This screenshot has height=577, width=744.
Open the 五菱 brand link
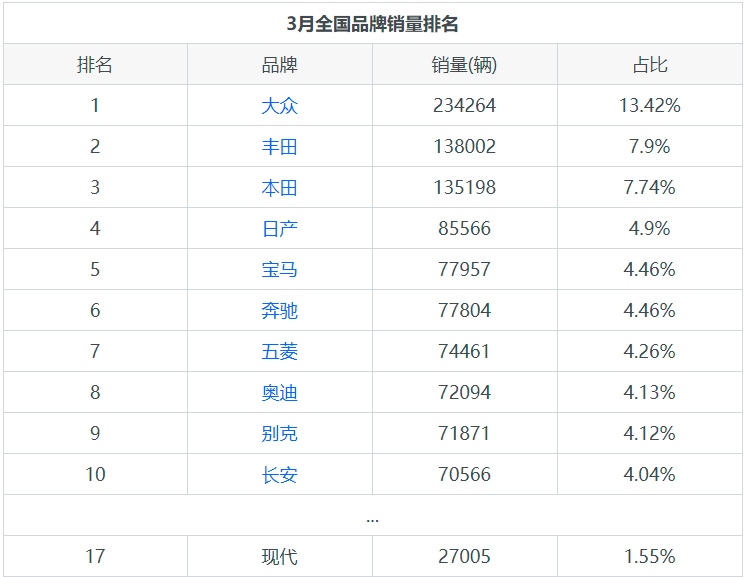point(279,352)
